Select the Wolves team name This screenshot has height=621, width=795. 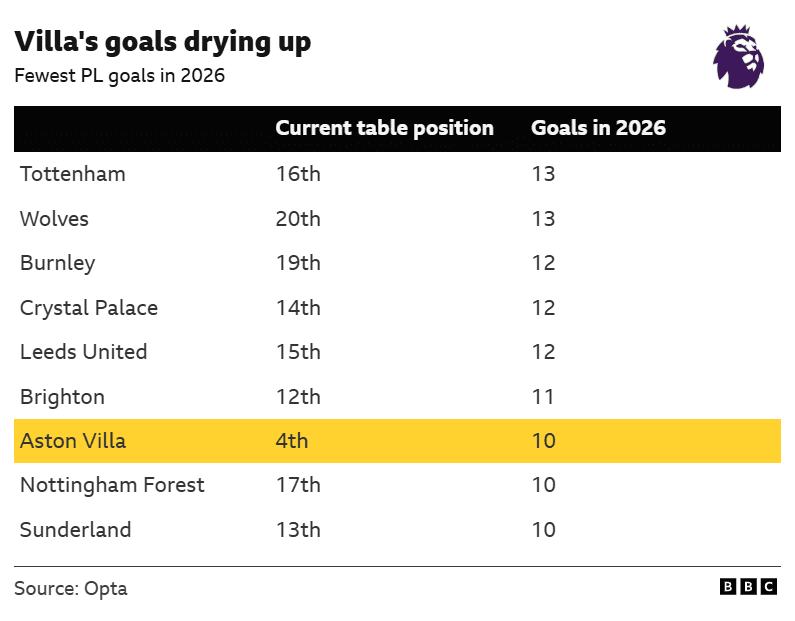[54, 219]
